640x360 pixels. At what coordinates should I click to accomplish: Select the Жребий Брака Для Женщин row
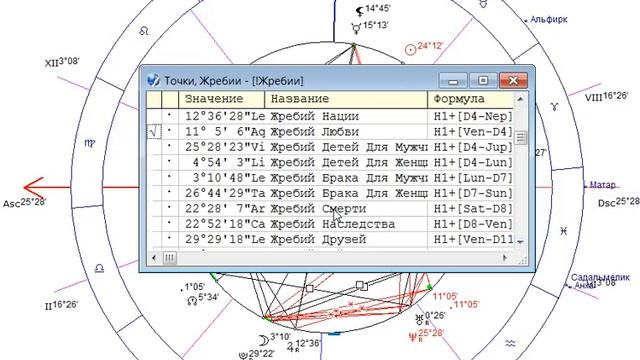(x=330, y=193)
